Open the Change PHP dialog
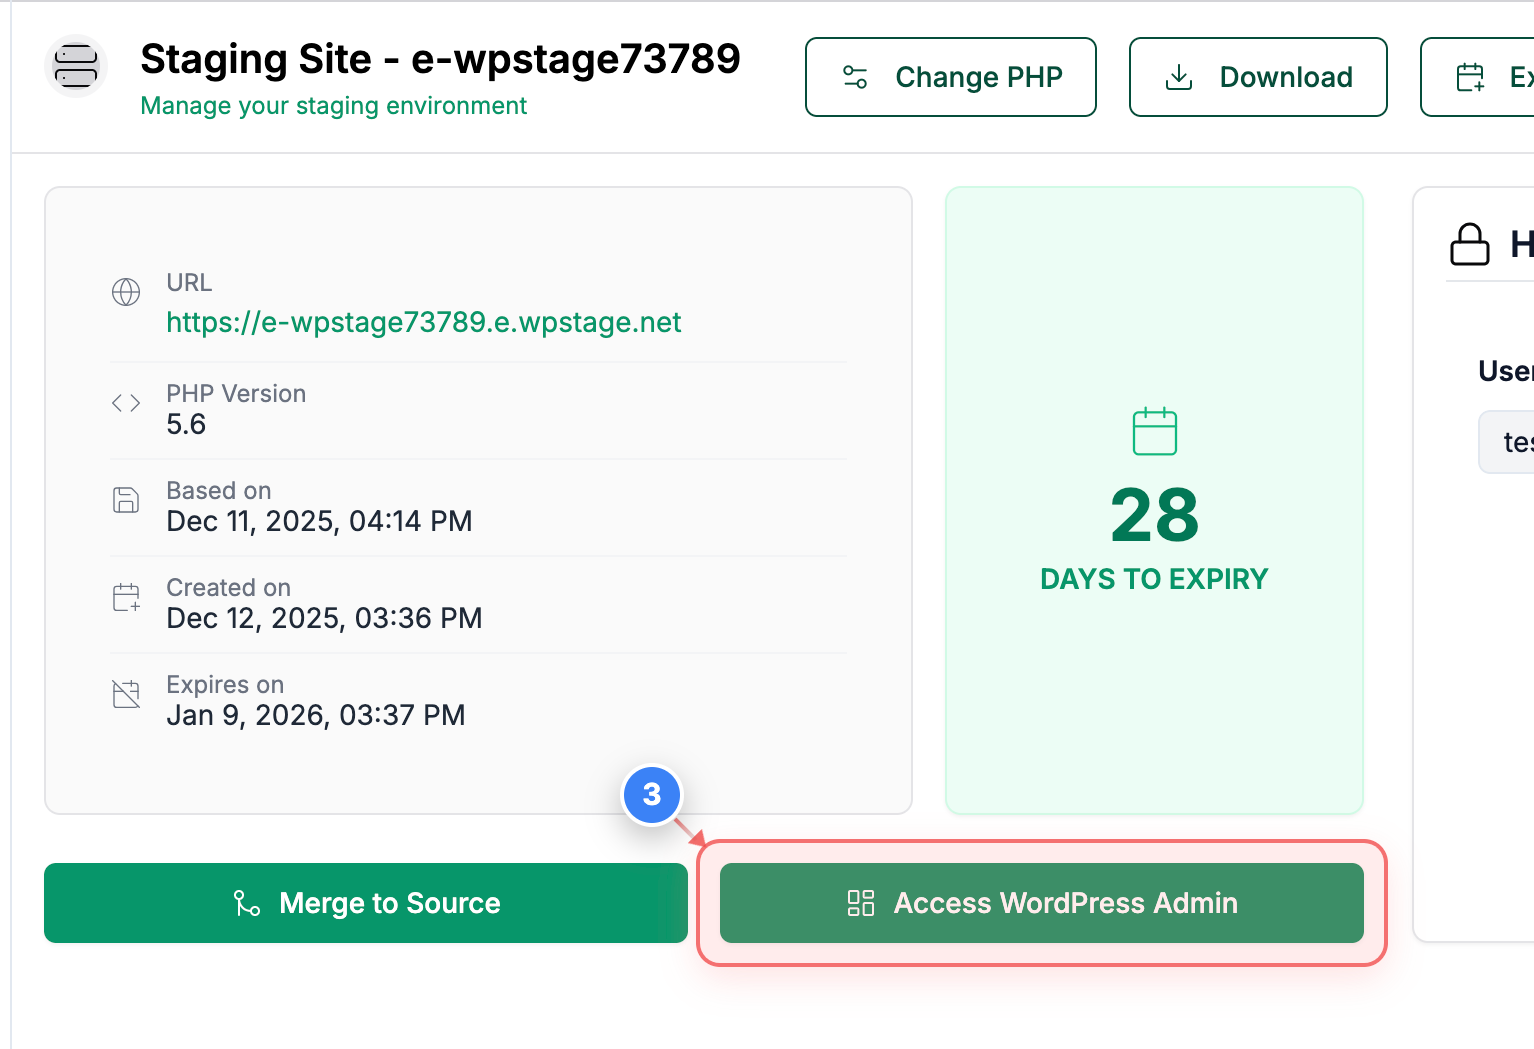 coord(950,76)
